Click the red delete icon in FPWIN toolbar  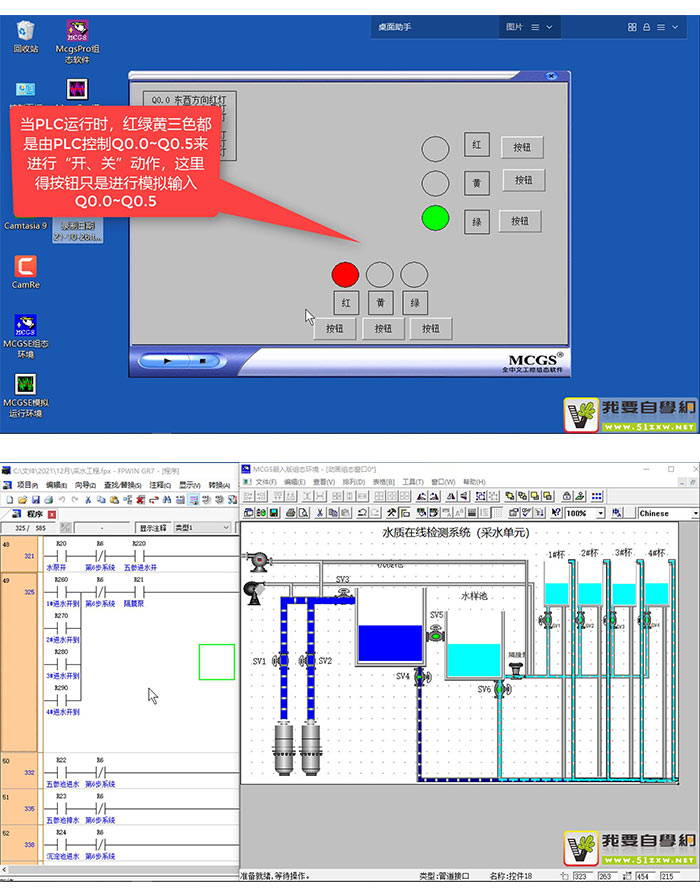point(140,499)
